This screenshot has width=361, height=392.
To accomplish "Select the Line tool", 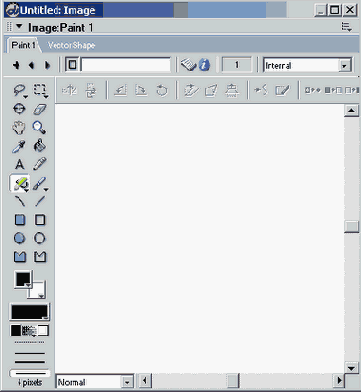I will click(40, 201).
